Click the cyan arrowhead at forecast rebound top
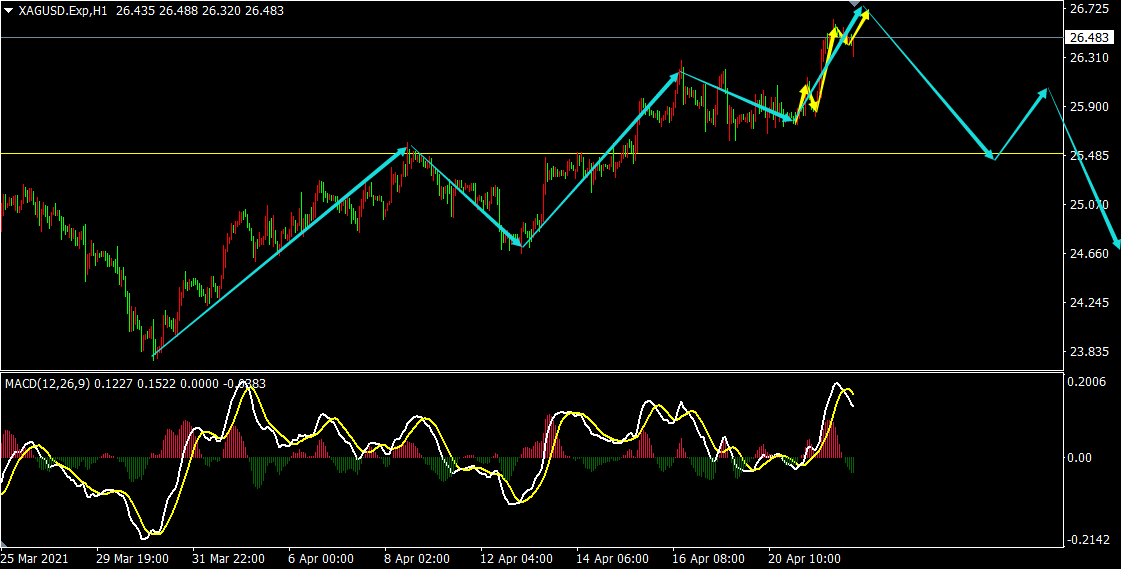This screenshot has height=569, width=1121. click(1045, 91)
